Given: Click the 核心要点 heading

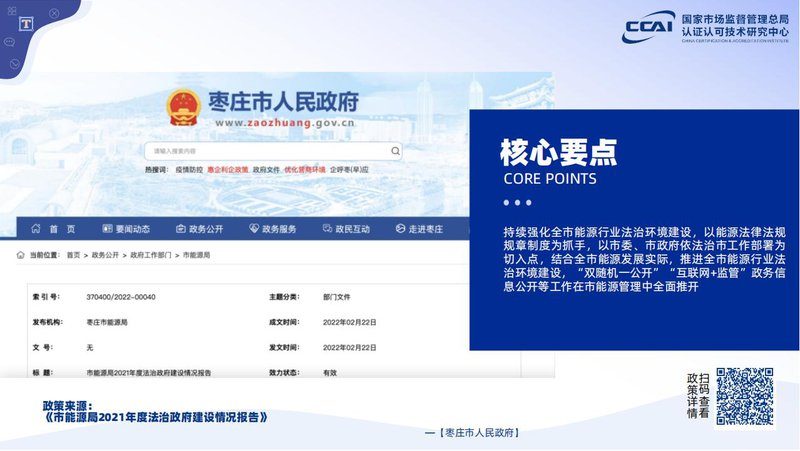Looking at the screenshot, I should 559,153.
